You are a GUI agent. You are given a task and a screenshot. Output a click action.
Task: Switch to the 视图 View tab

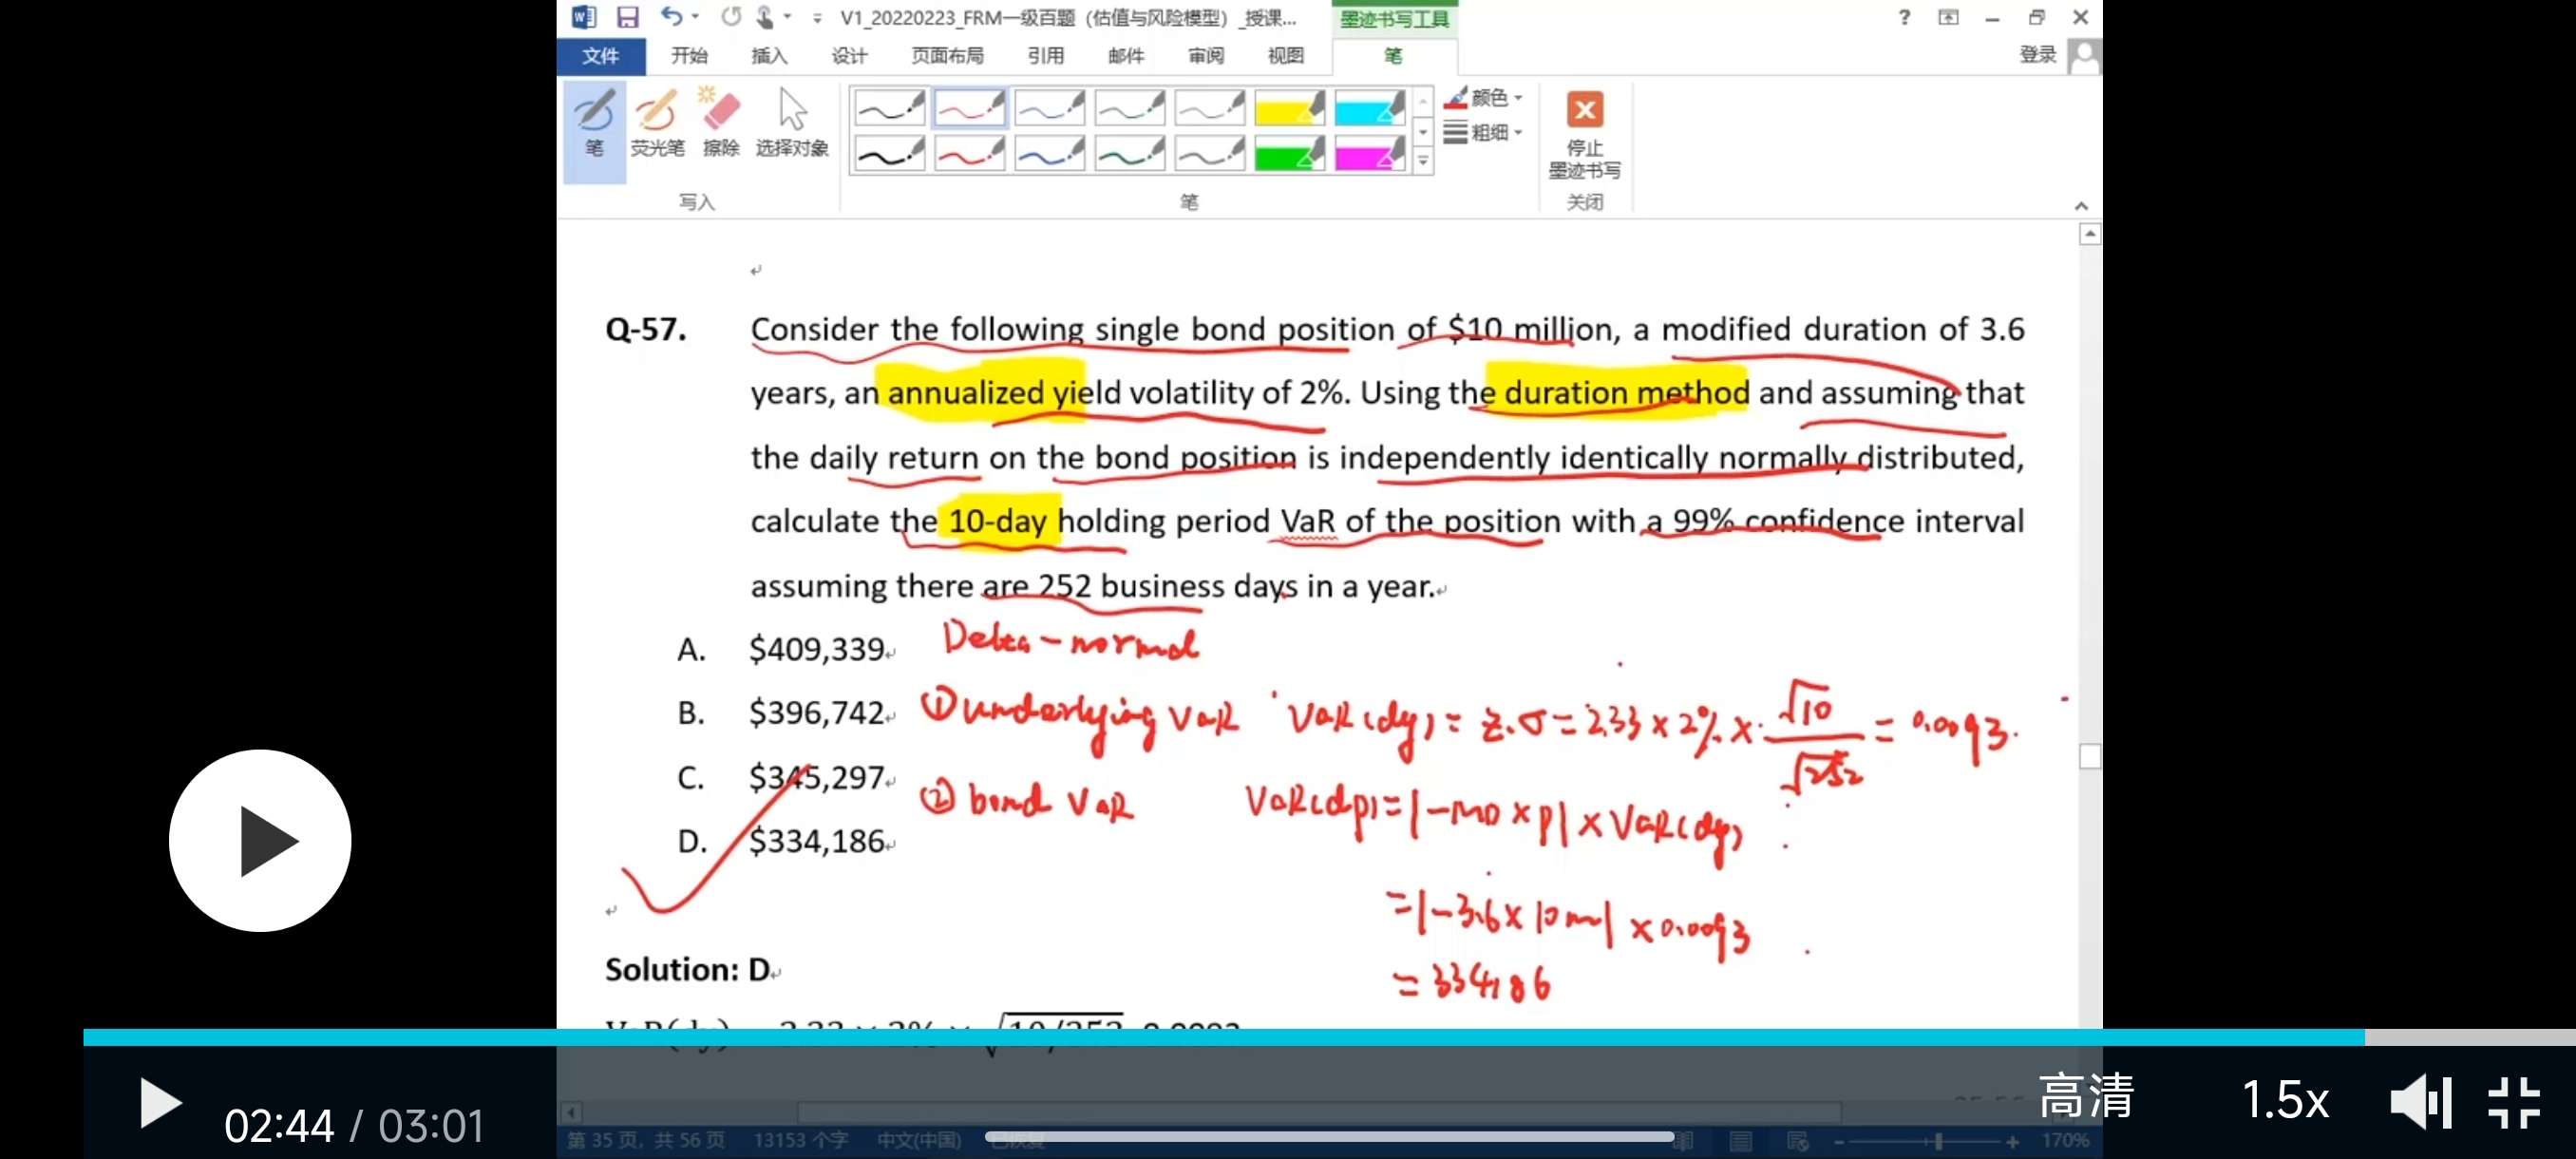pos(1286,56)
